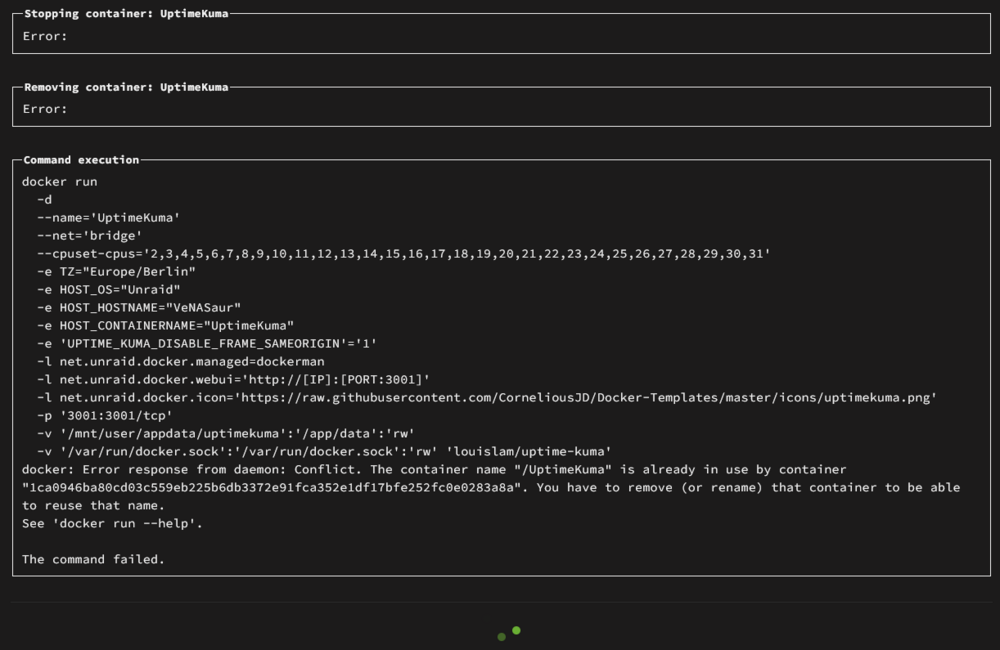1000x650 pixels.
Task: Click 'The command failed.' message
Action: click(x=93, y=559)
